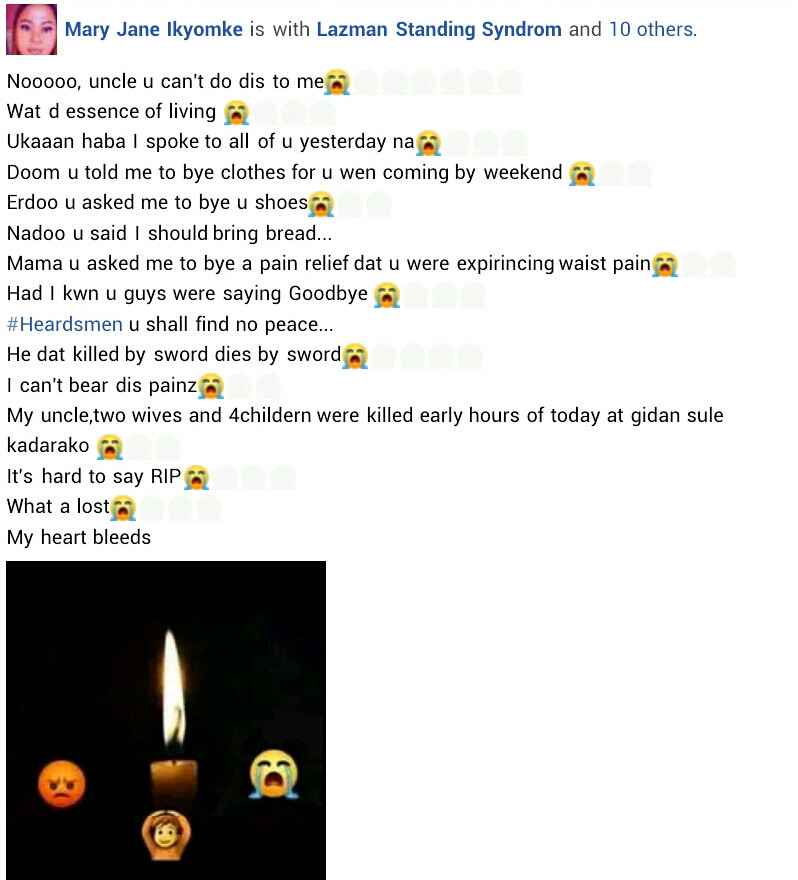Show the 10 others tagged
This screenshot has width=798, height=880.
[x=653, y=29]
